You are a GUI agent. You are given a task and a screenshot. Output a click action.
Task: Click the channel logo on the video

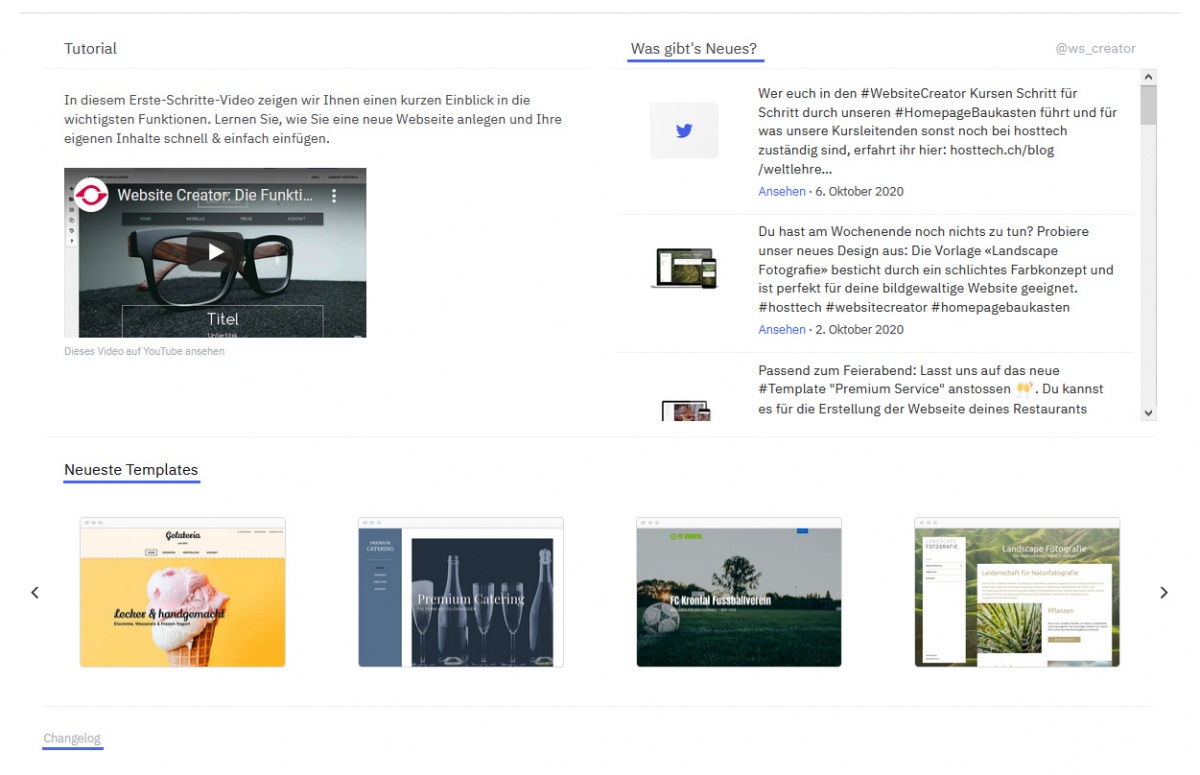click(92, 195)
